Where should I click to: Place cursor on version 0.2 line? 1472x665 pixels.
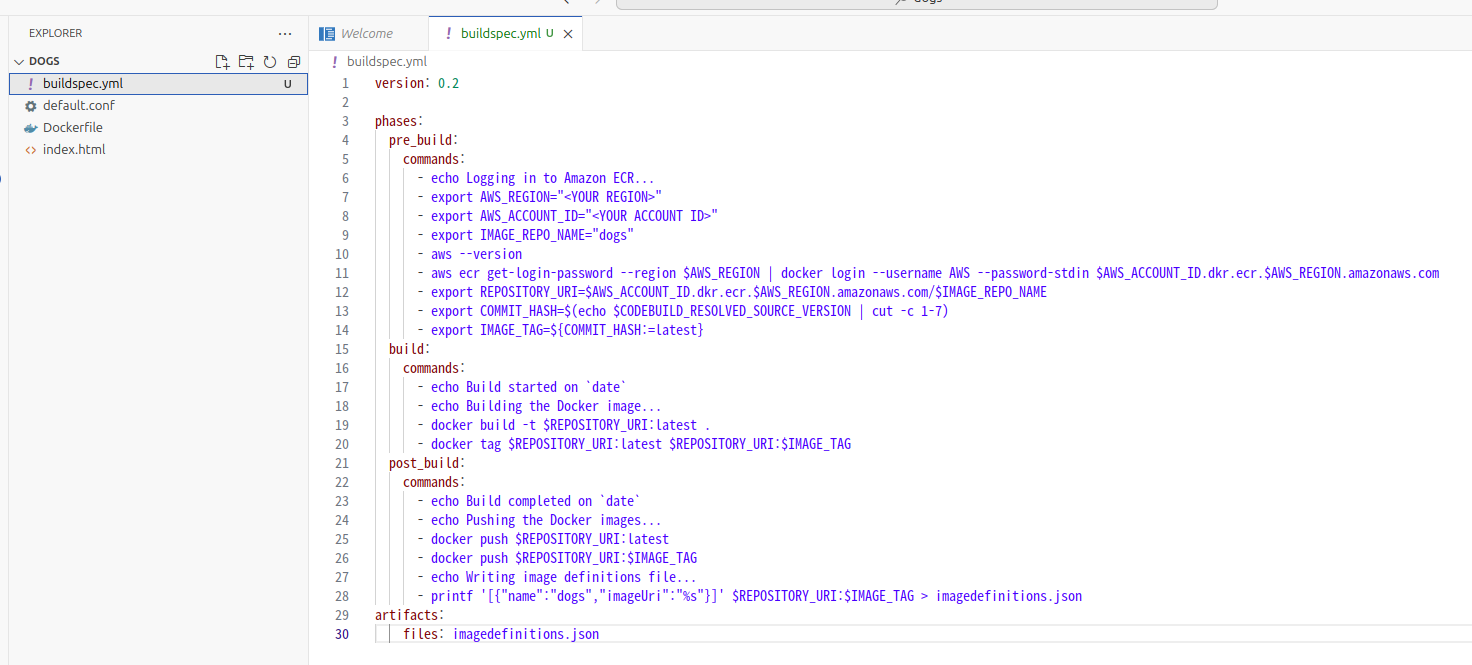(x=416, y=83)
